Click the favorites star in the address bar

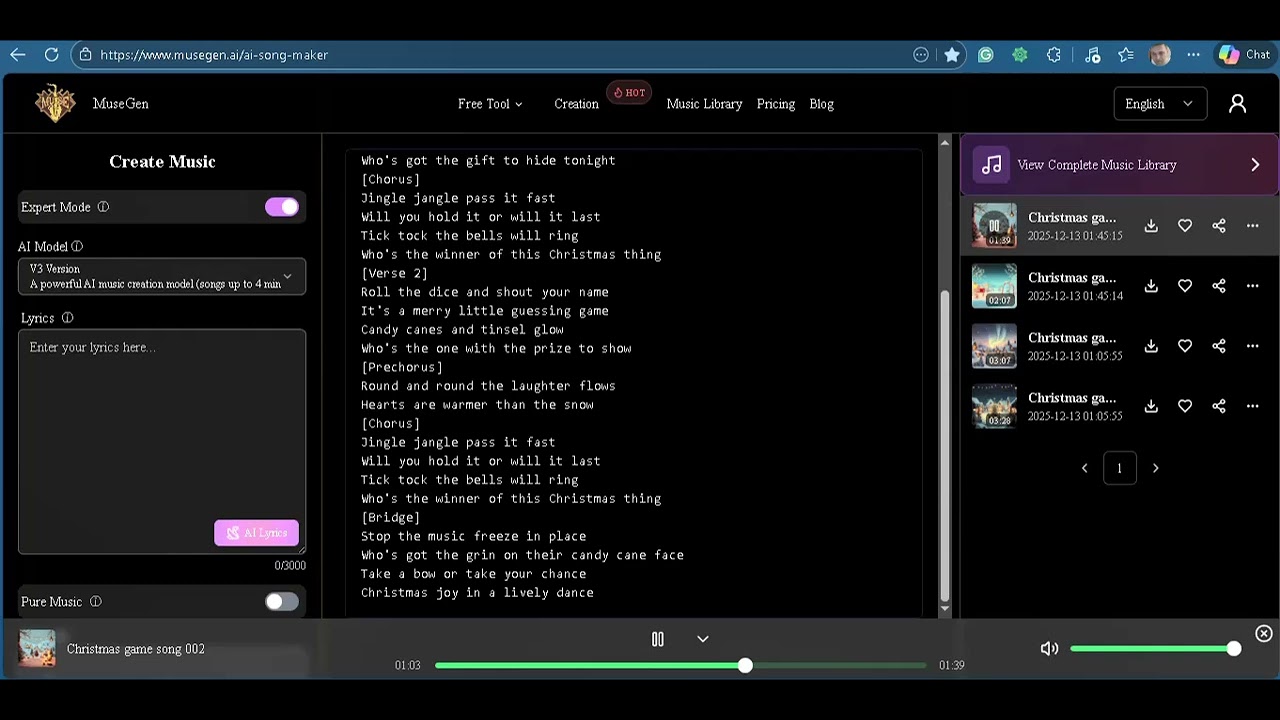pos(952,55)
